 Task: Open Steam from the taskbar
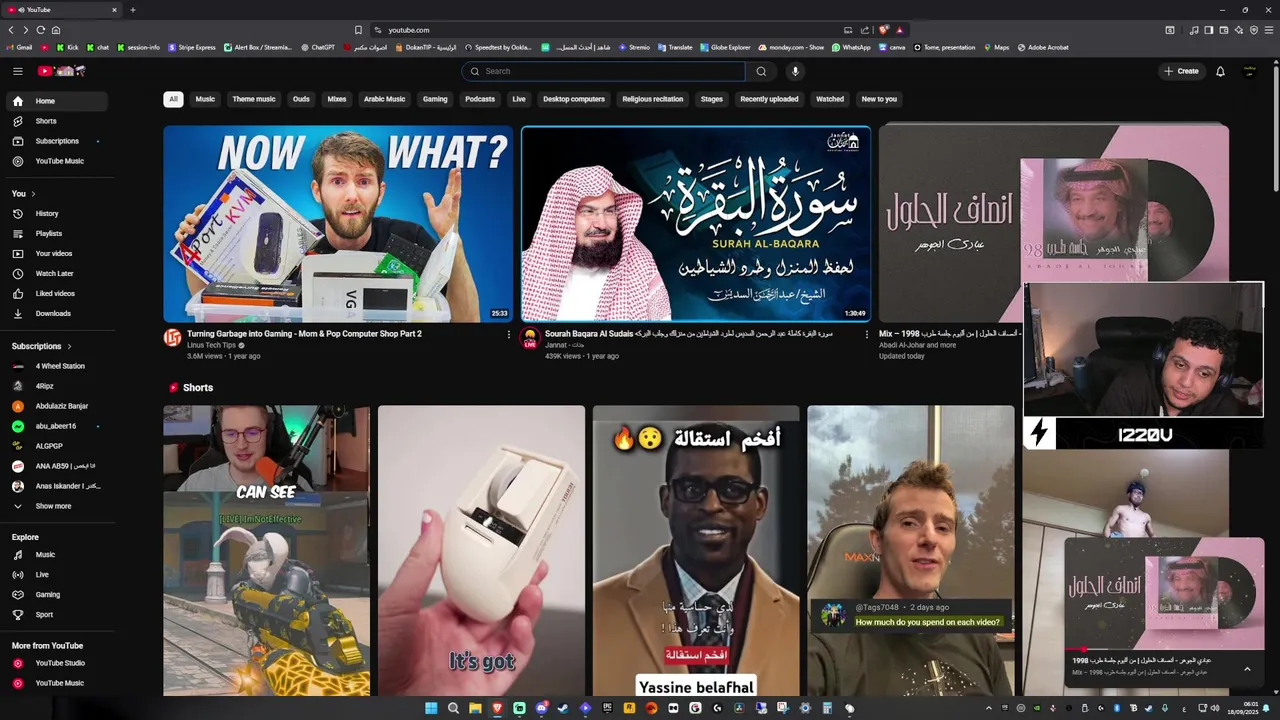(563, 708)
